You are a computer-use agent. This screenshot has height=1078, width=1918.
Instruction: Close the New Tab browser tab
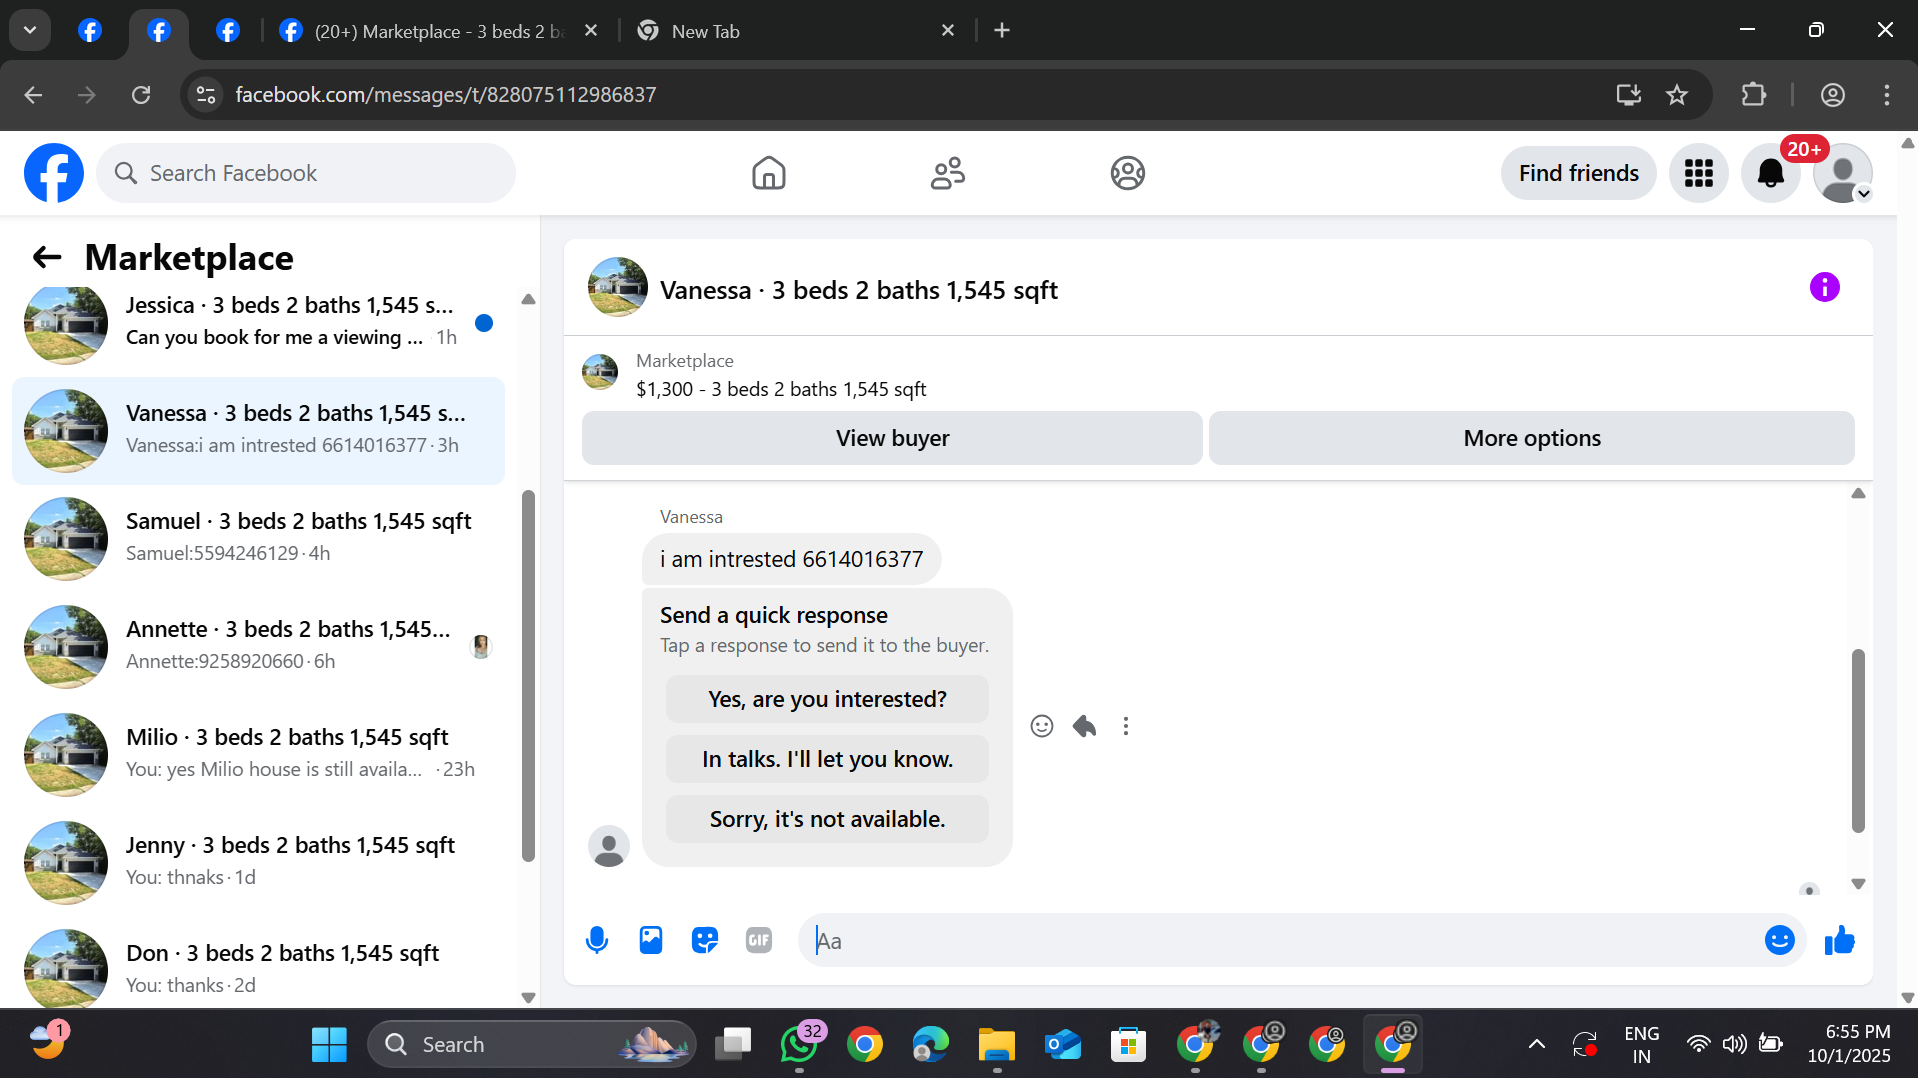point(948,31)
